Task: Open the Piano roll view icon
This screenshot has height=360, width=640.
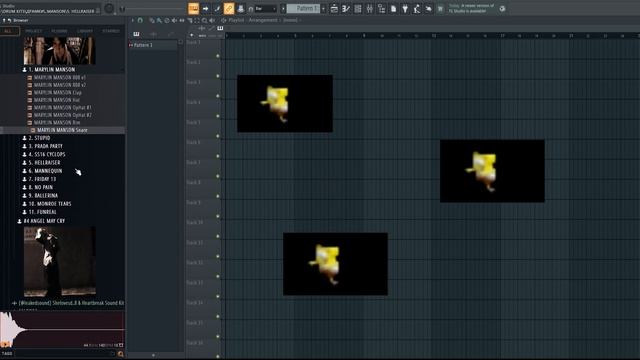Action: (346, 9)
